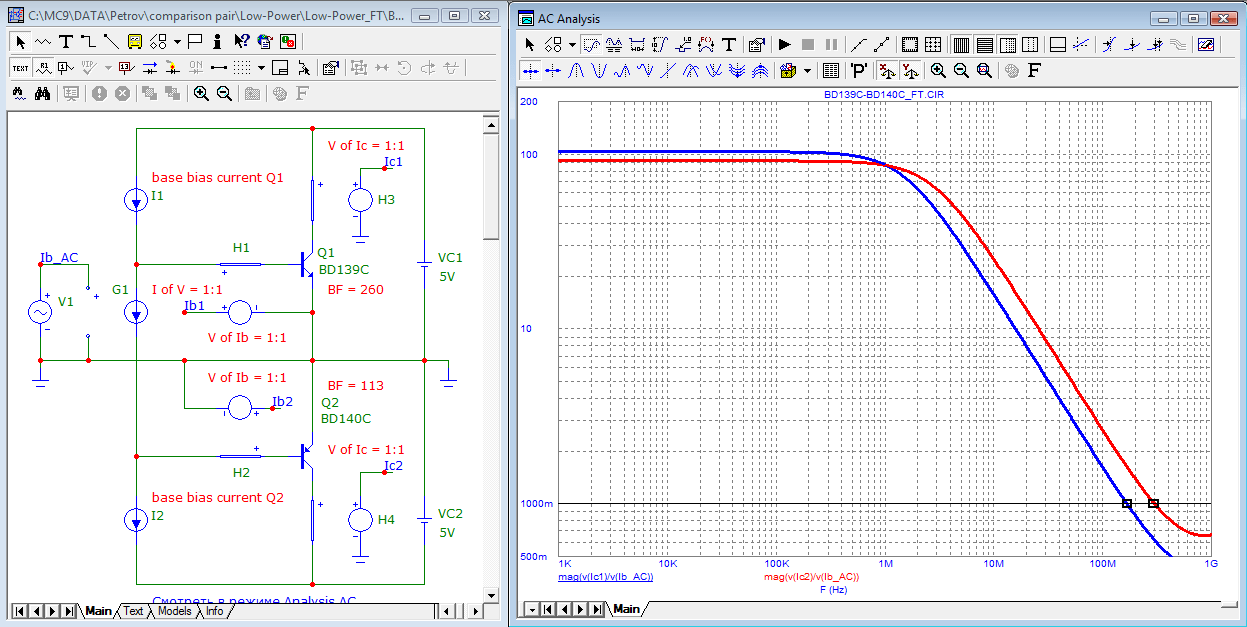Switch to the Models tab of schematic
Screen dimensions: 1247x627
(174, 611)
